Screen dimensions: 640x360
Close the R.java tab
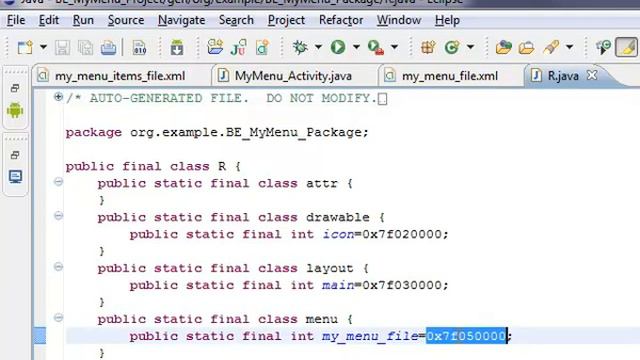tap(592, 75)
